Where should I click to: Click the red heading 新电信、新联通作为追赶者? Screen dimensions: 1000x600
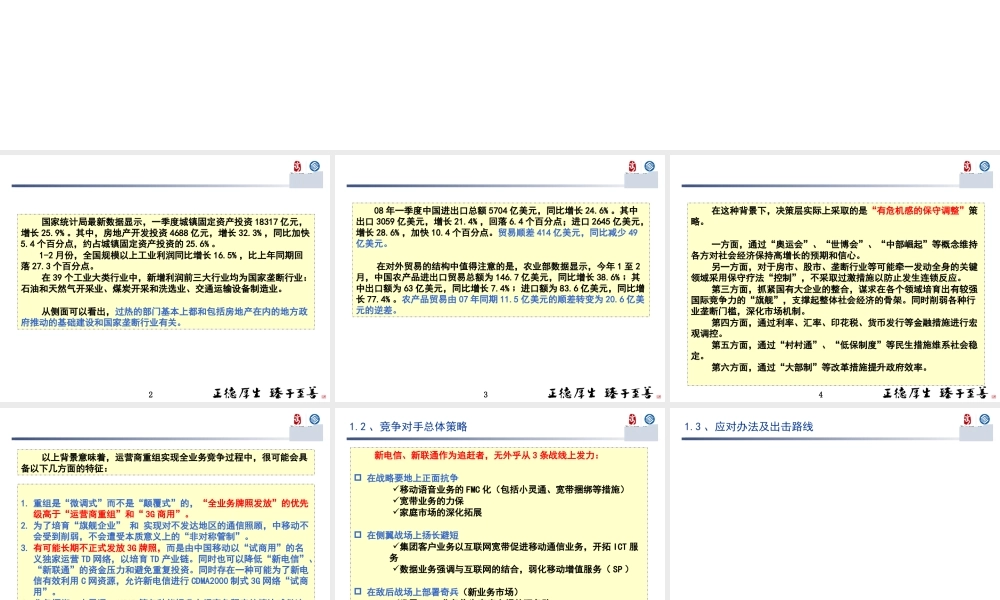coord(486,455)
